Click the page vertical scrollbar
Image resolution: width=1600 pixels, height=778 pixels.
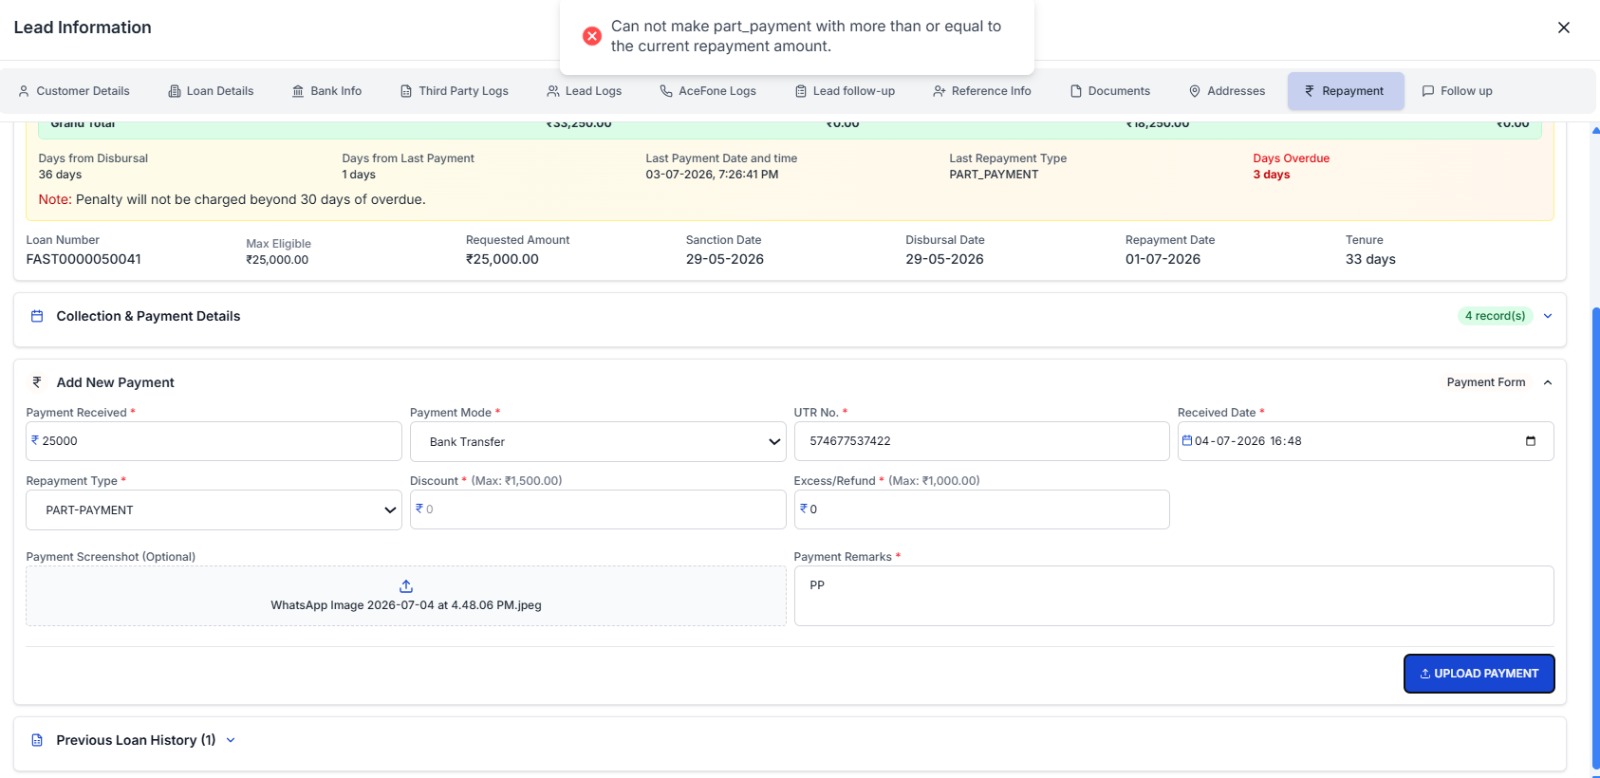1595,538
